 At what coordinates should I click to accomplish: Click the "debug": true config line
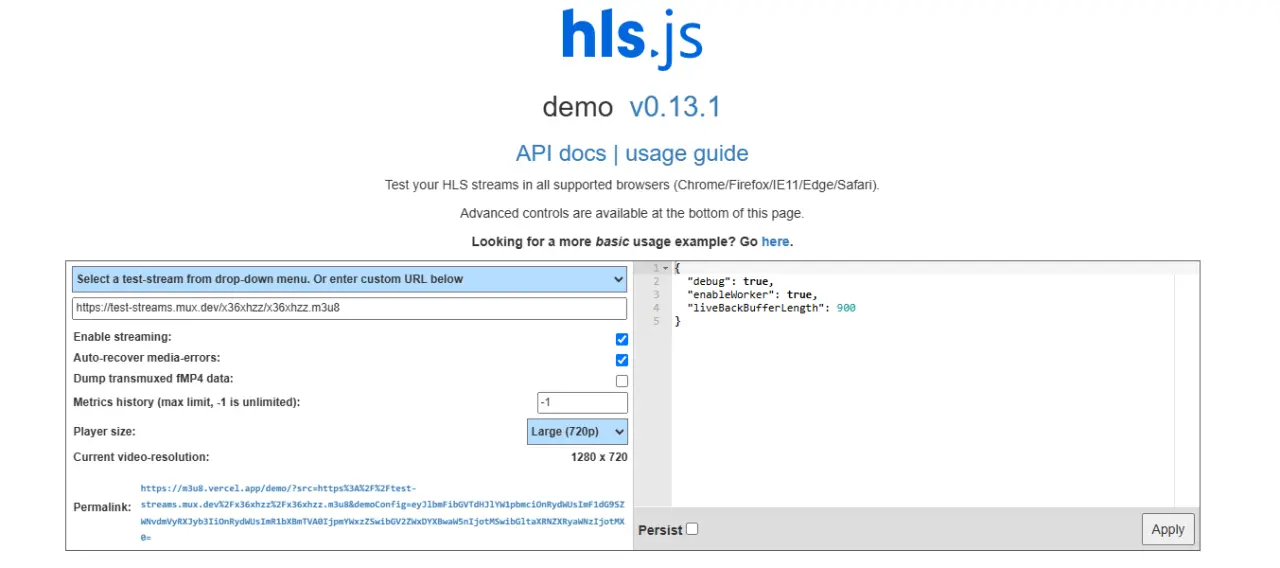(731, 282)
